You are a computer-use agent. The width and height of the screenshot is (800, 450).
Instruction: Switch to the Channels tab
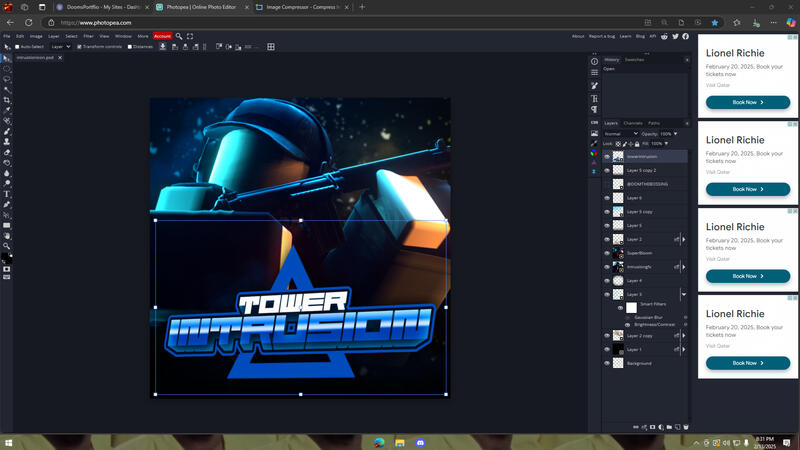click(633, 123)
